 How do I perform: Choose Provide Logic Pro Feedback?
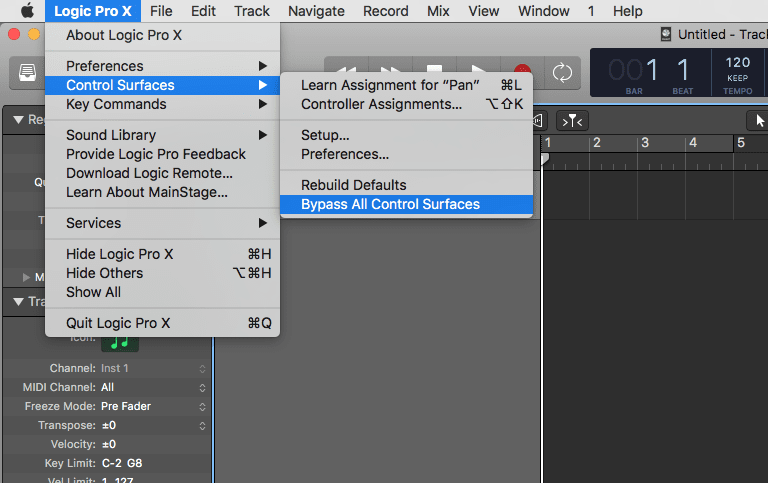pyautogui.click(x=162, y=154)
